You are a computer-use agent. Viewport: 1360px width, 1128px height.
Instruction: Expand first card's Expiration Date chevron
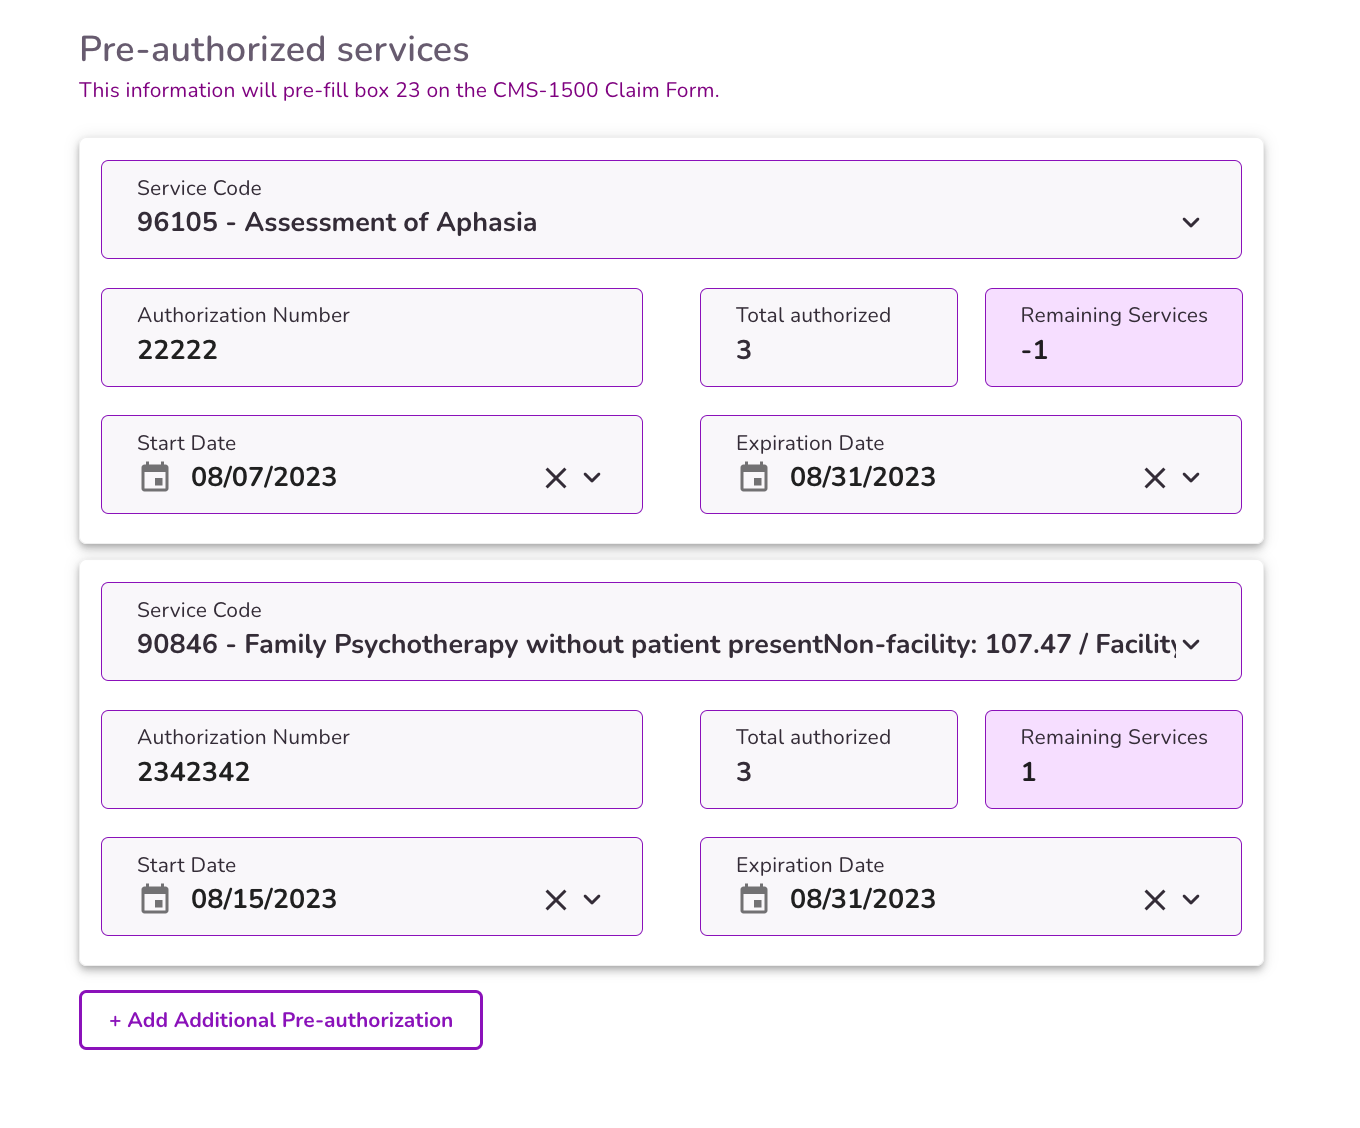(x=1191, y=478)
